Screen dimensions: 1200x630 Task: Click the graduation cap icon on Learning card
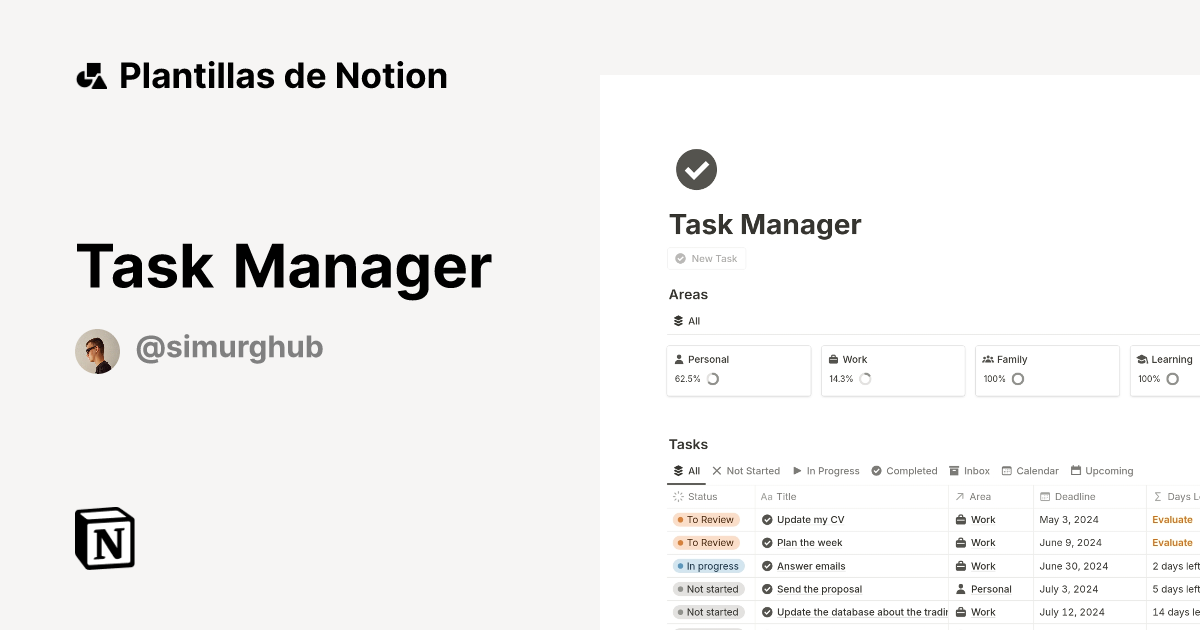[x=1140, y=358]
